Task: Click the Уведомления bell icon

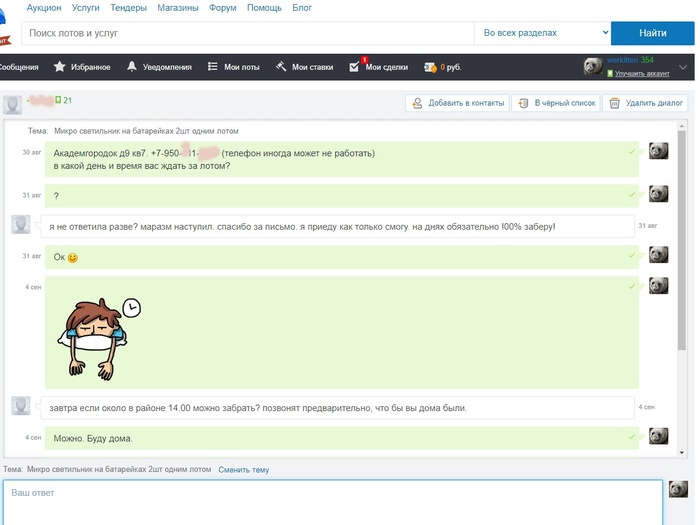Action: coord(132,67)
